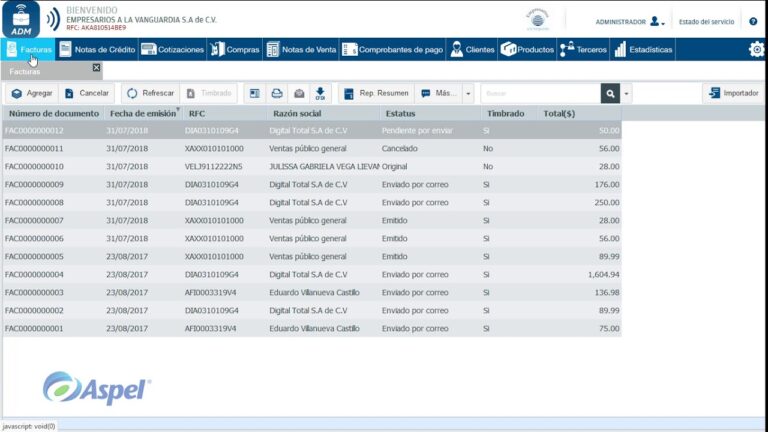The image size is (768, 432).
Task: Open the Clientes menu item
Action: coord(472,49)
